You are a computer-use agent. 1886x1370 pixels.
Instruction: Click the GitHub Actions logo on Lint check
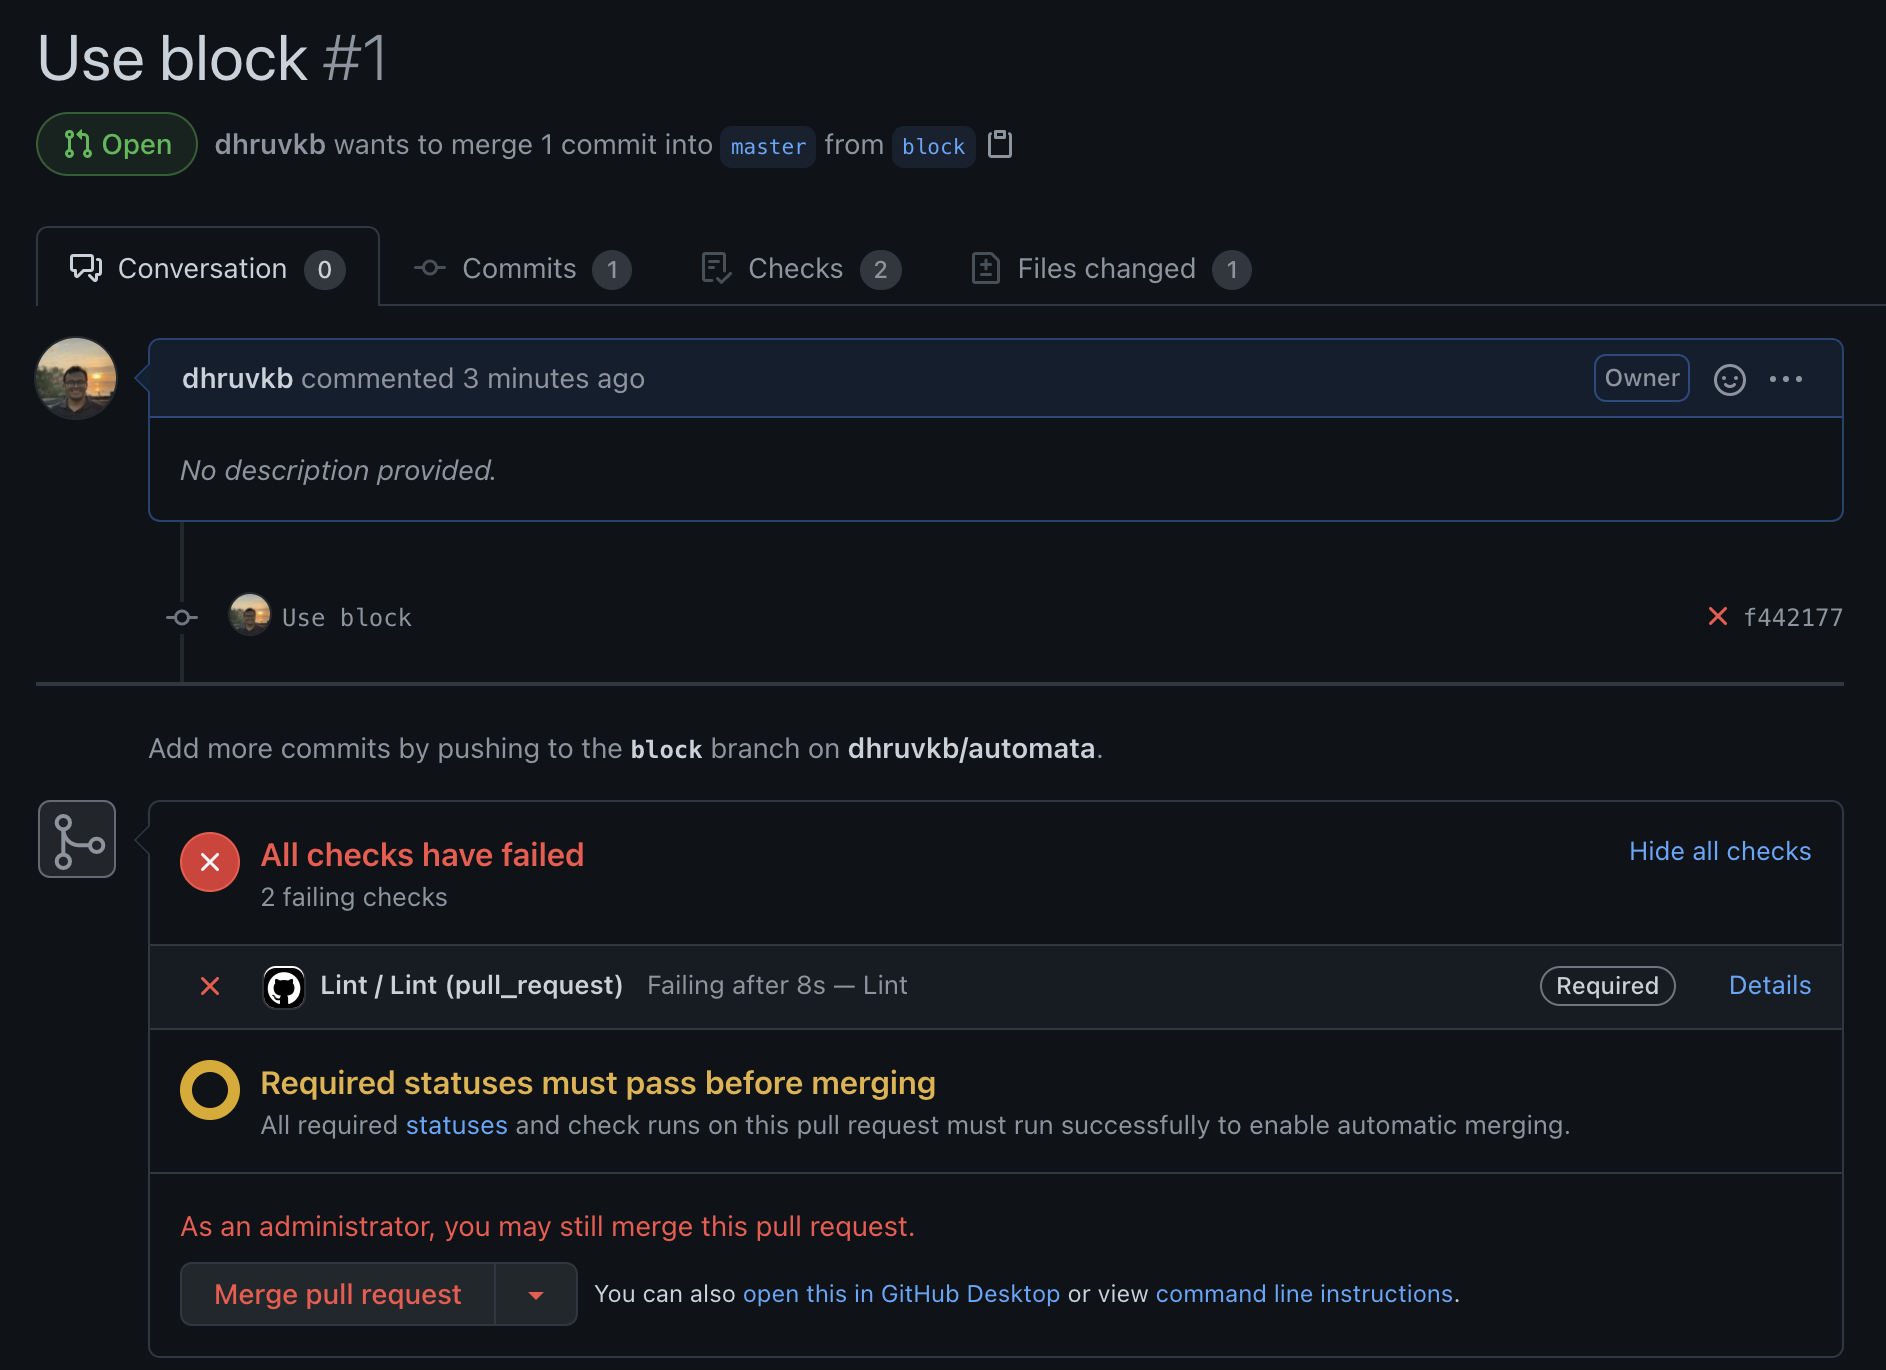(x=284, y=987)
